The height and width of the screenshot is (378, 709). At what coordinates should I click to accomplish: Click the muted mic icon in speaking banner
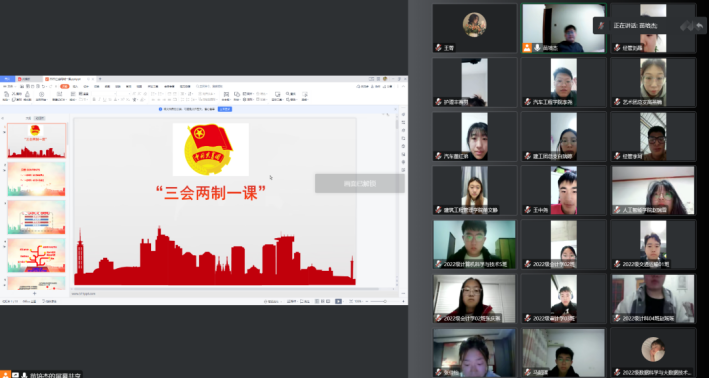tap(601, 25)
